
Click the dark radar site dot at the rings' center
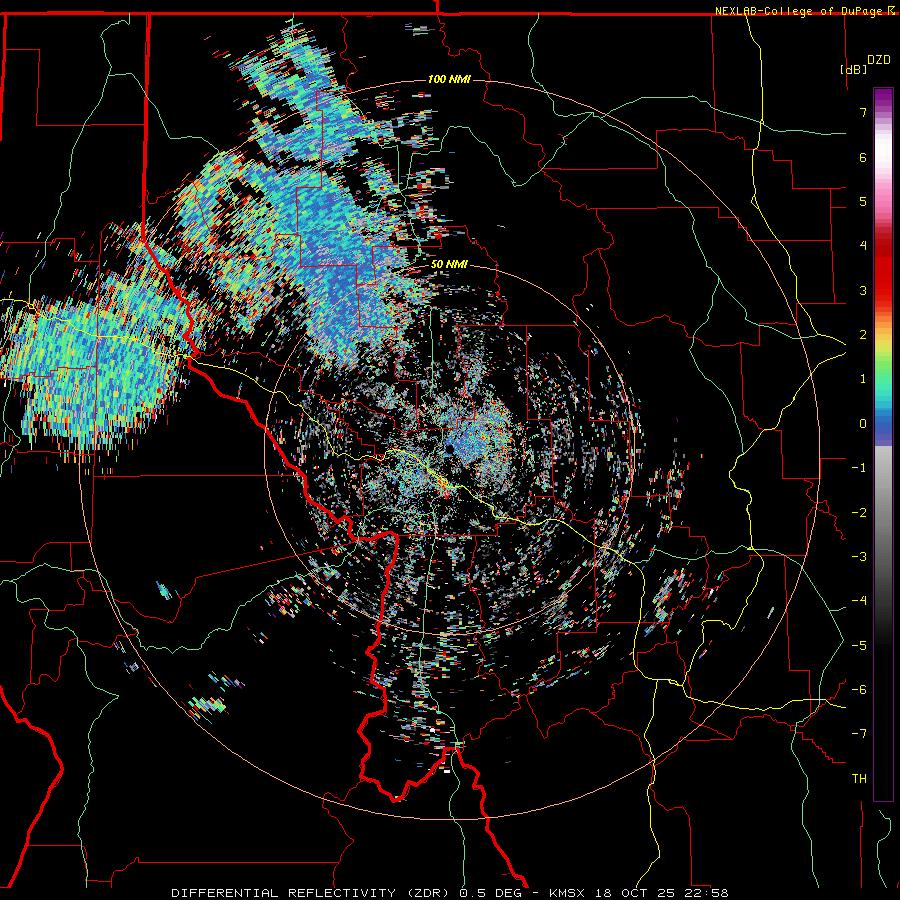[x=449, y=448]
